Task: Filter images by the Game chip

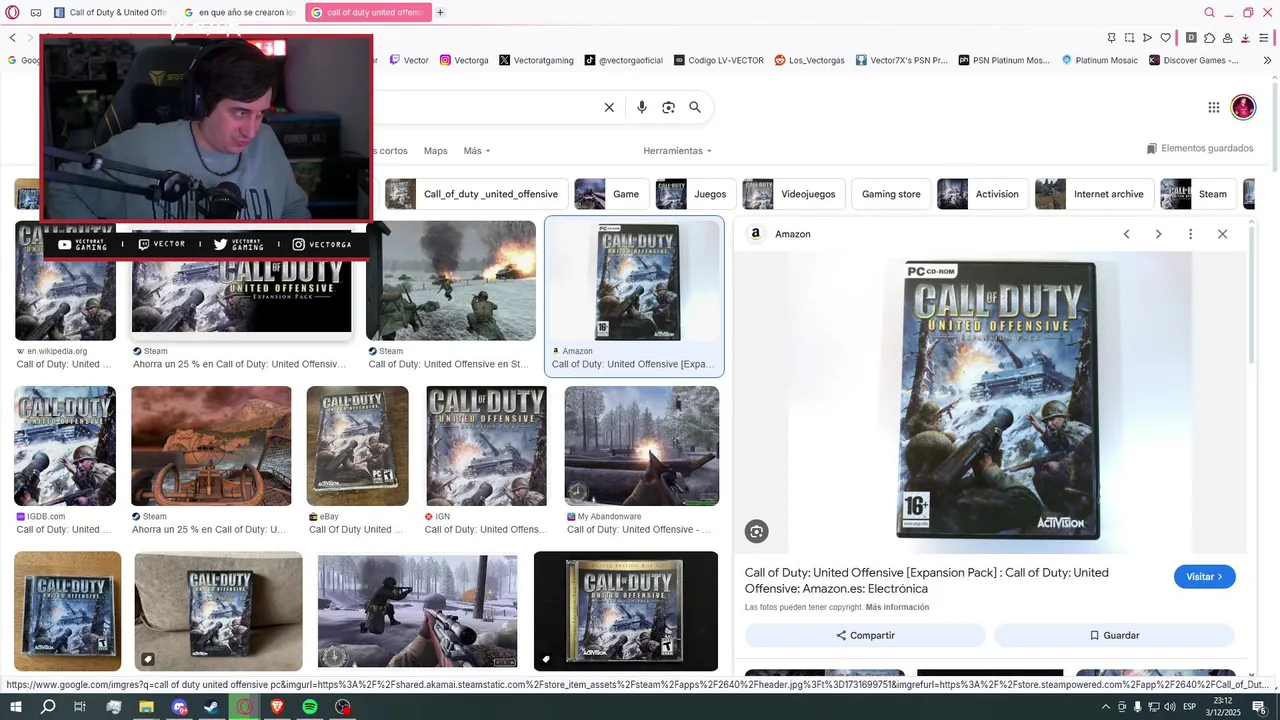Action: point(610,194)
